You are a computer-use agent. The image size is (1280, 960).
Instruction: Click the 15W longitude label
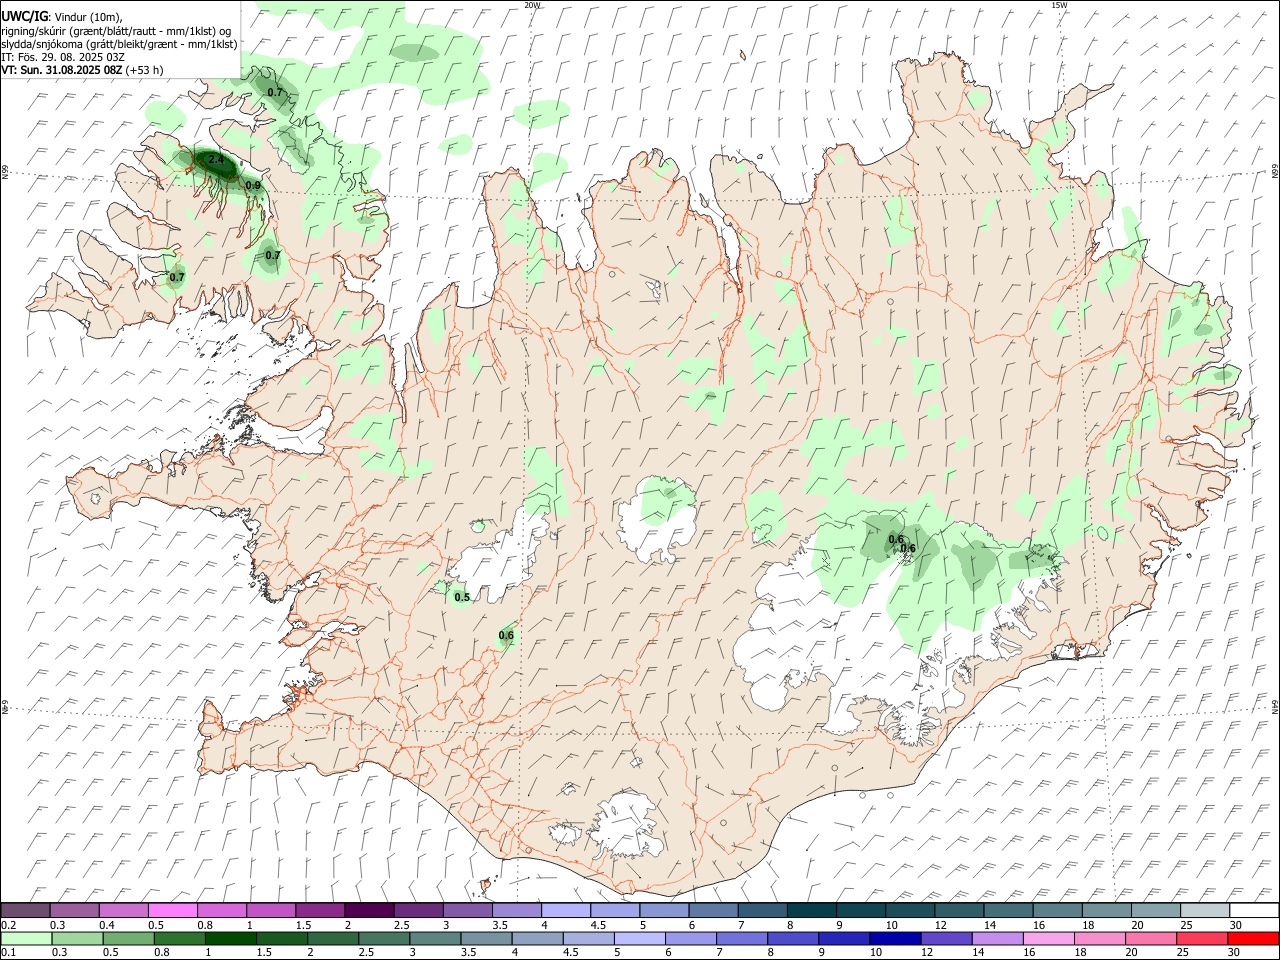click(x=1059, y=5)
